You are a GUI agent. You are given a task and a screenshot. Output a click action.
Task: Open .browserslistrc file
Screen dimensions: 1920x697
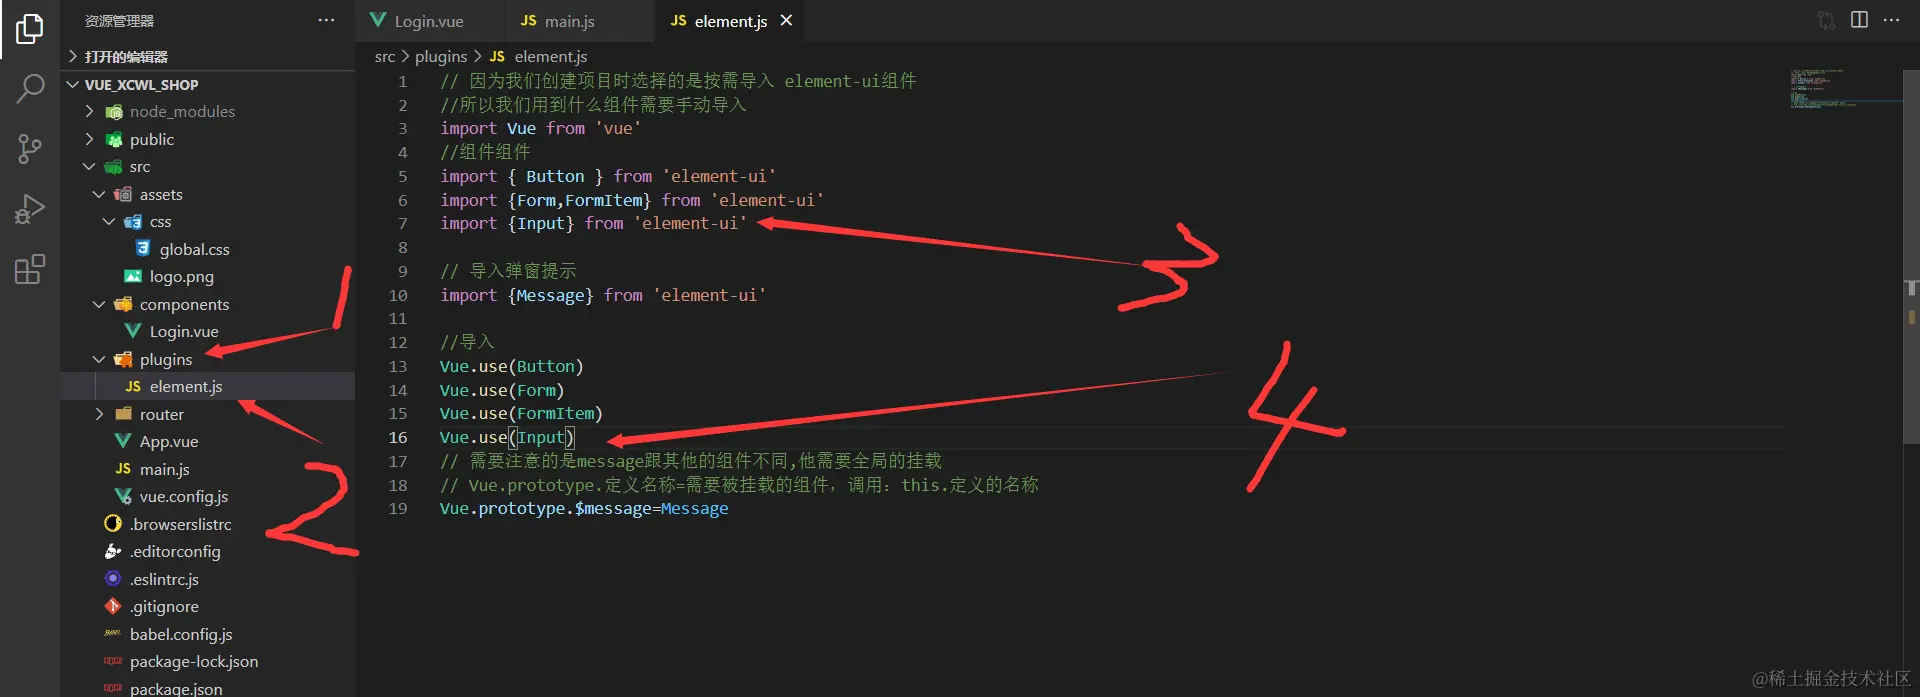coord(207,525)
